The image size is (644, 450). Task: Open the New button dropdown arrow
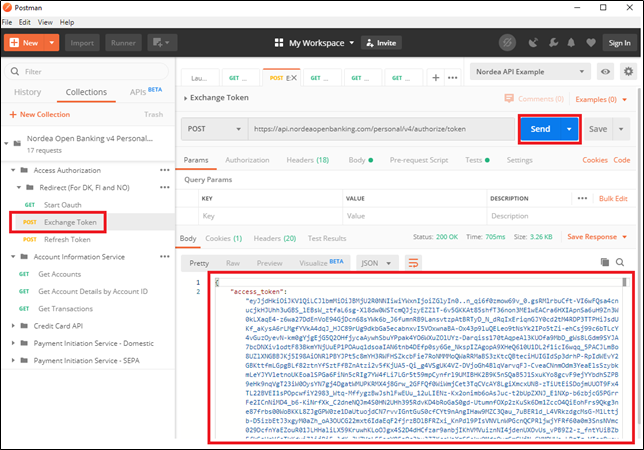51,43
